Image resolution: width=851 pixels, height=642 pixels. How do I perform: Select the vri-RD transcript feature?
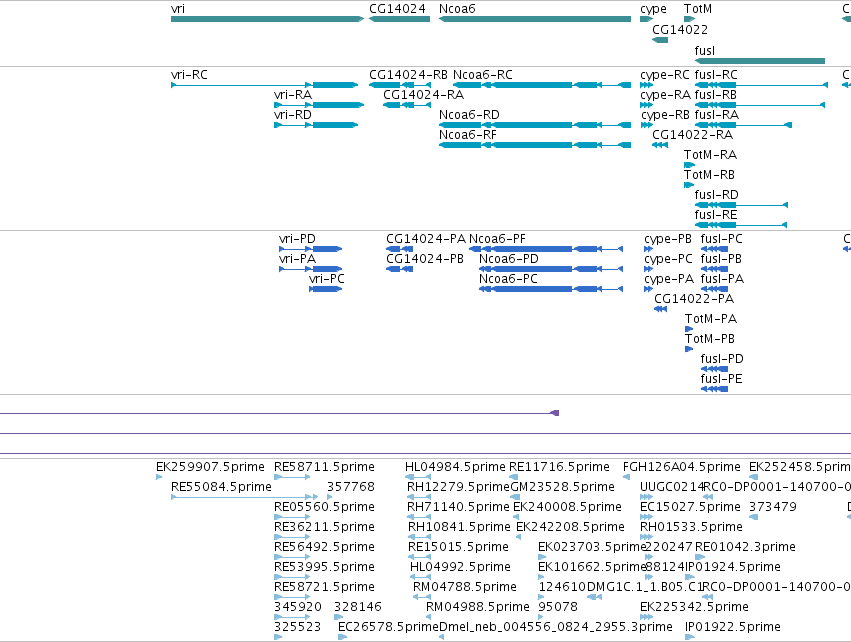click(316, 125)
